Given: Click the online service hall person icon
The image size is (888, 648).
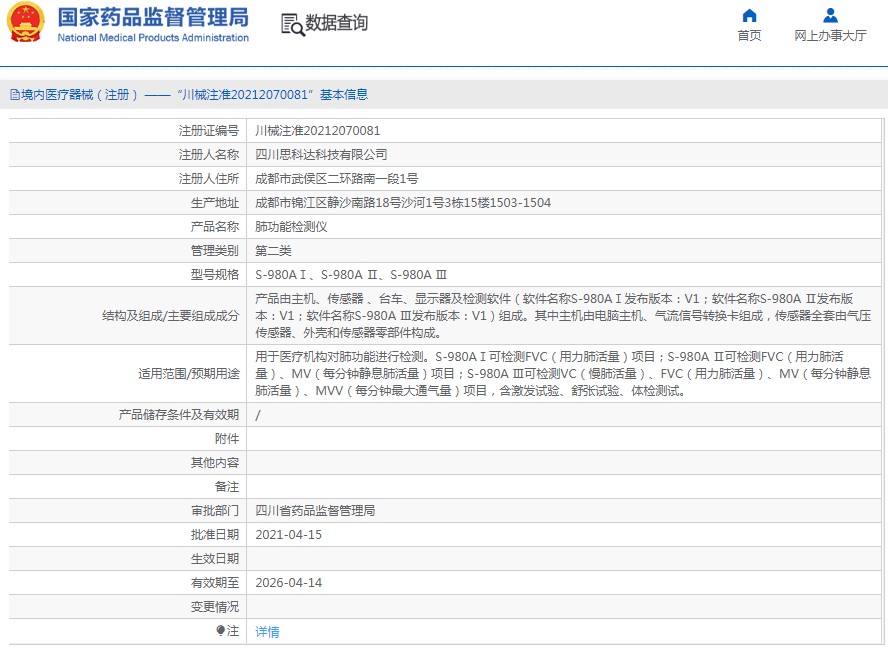Looking at the screenshot, I should point(830,15).
